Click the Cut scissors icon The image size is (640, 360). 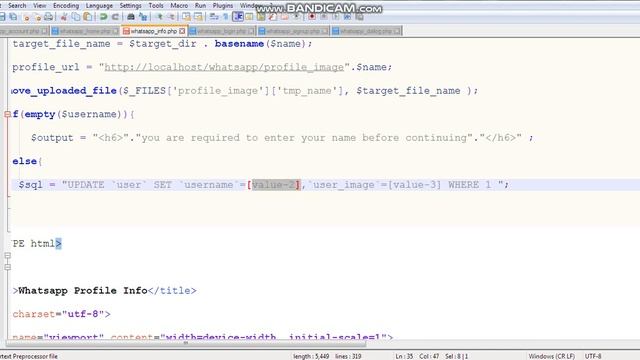[63, 17]
